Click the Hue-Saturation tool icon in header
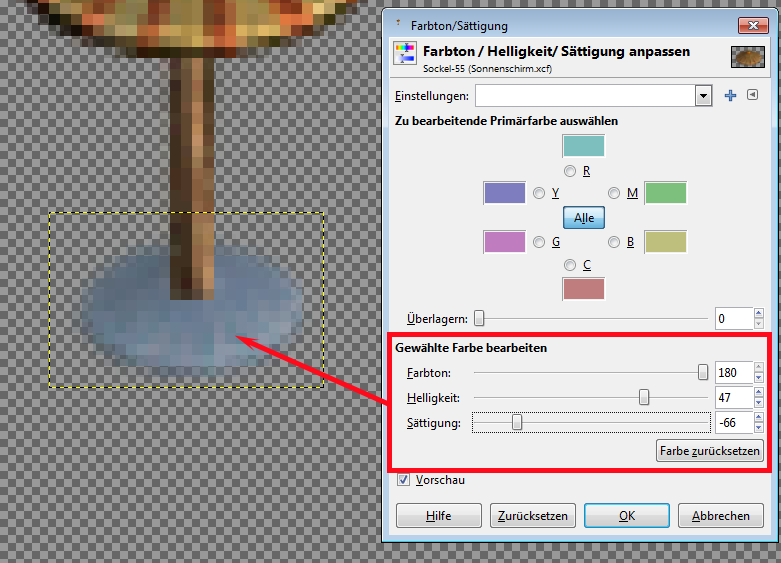This screenshot has width=781, height=563. pos(405,53)
